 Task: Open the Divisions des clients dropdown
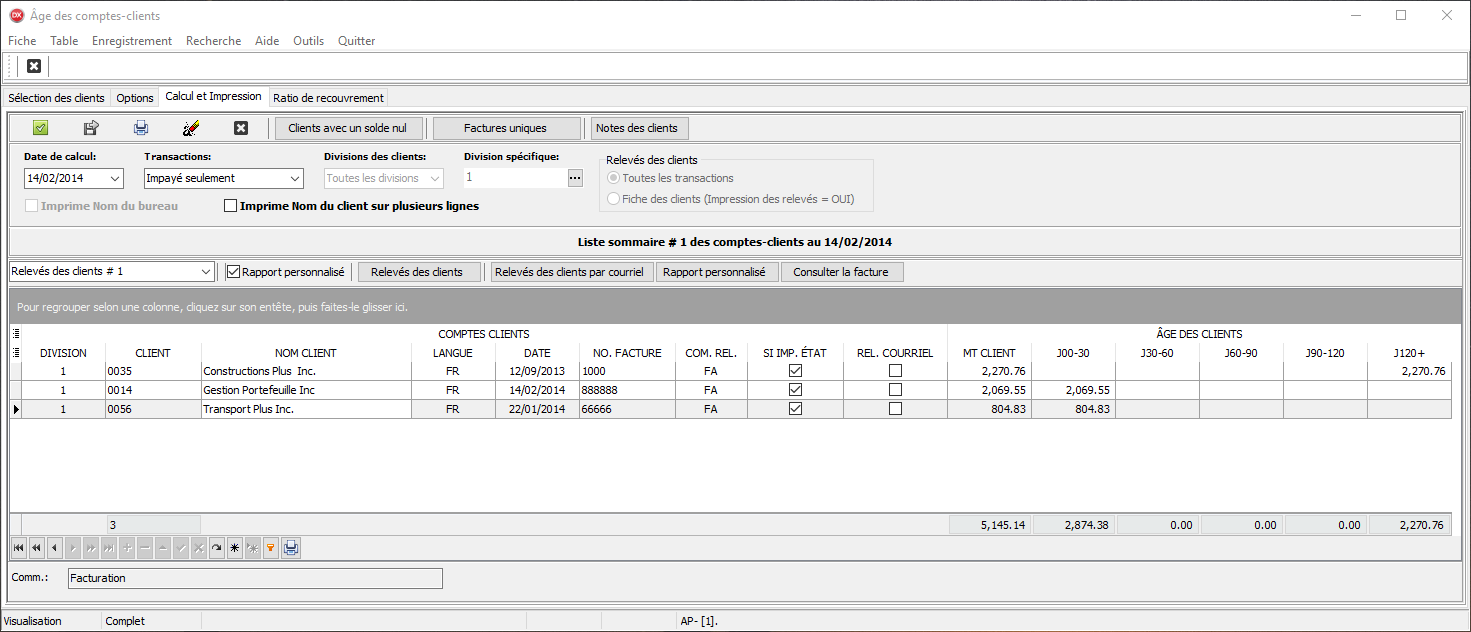click(434, 178)
